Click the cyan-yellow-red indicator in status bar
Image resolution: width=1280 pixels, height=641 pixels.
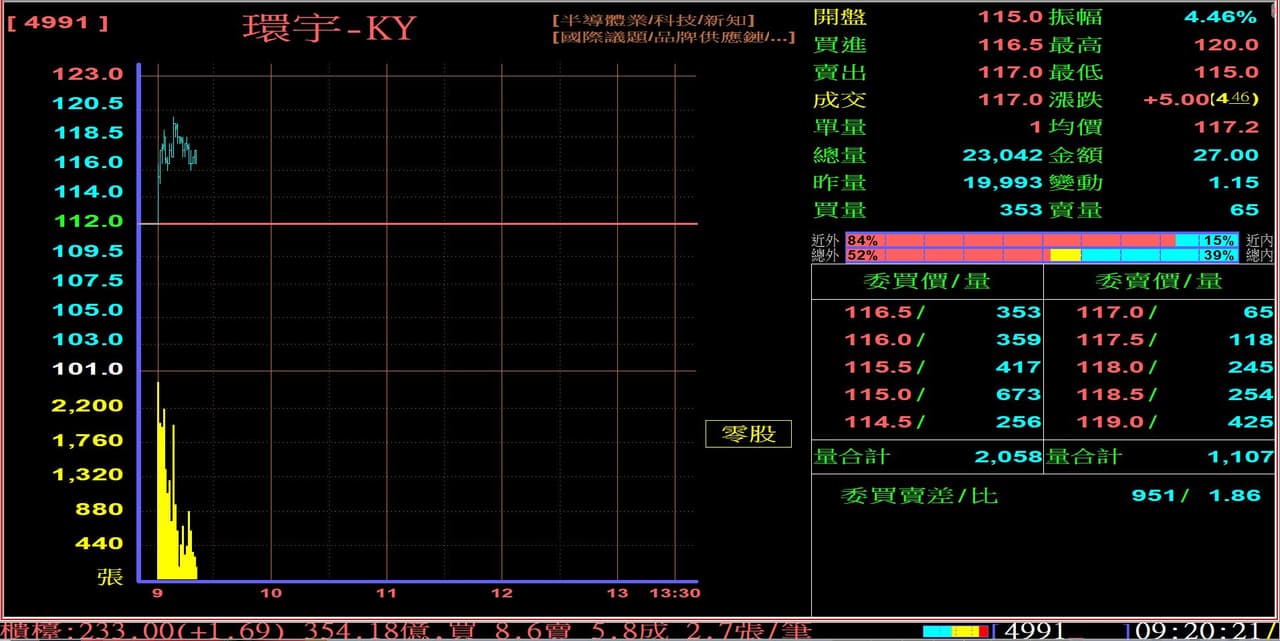[955, 631]
